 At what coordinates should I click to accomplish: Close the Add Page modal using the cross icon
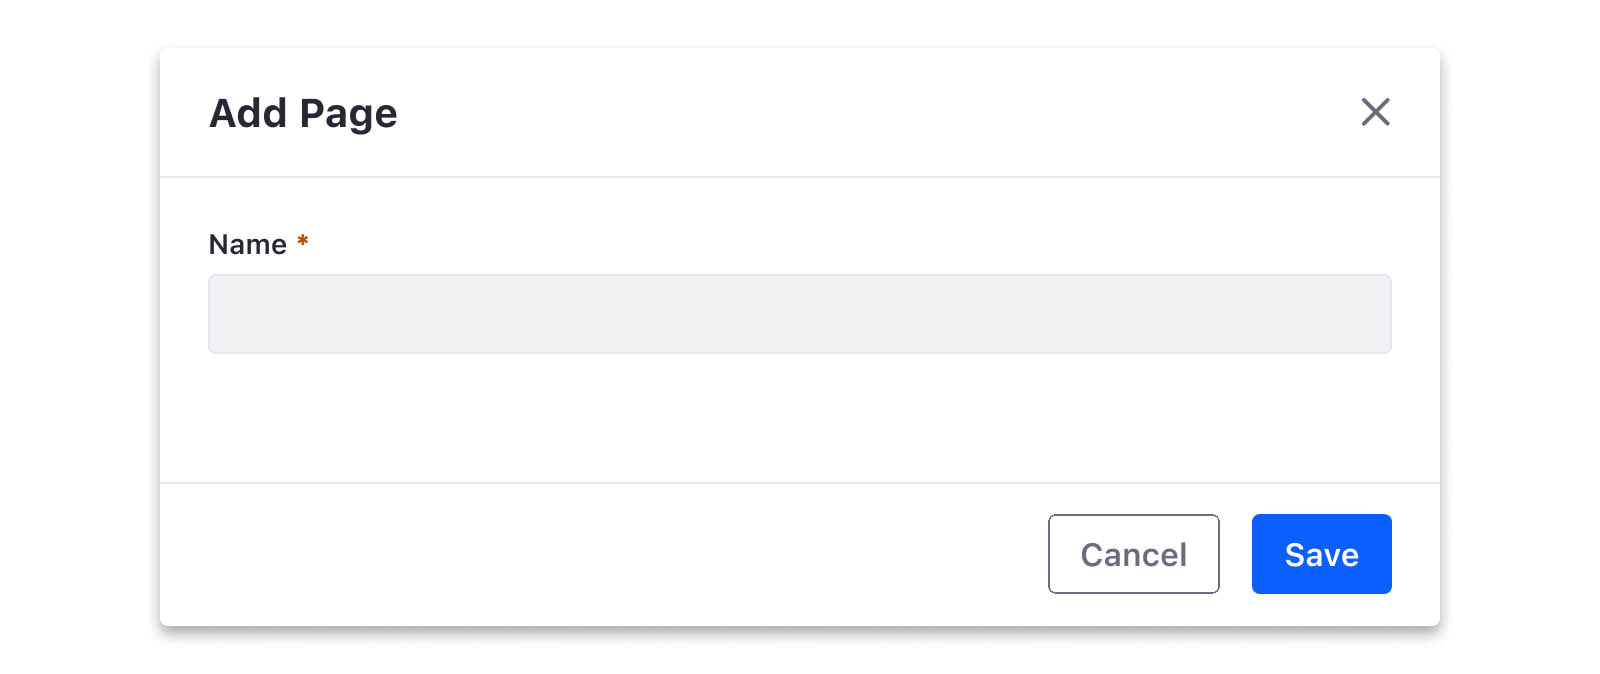pyautogui.click(x=1376, y=113)
